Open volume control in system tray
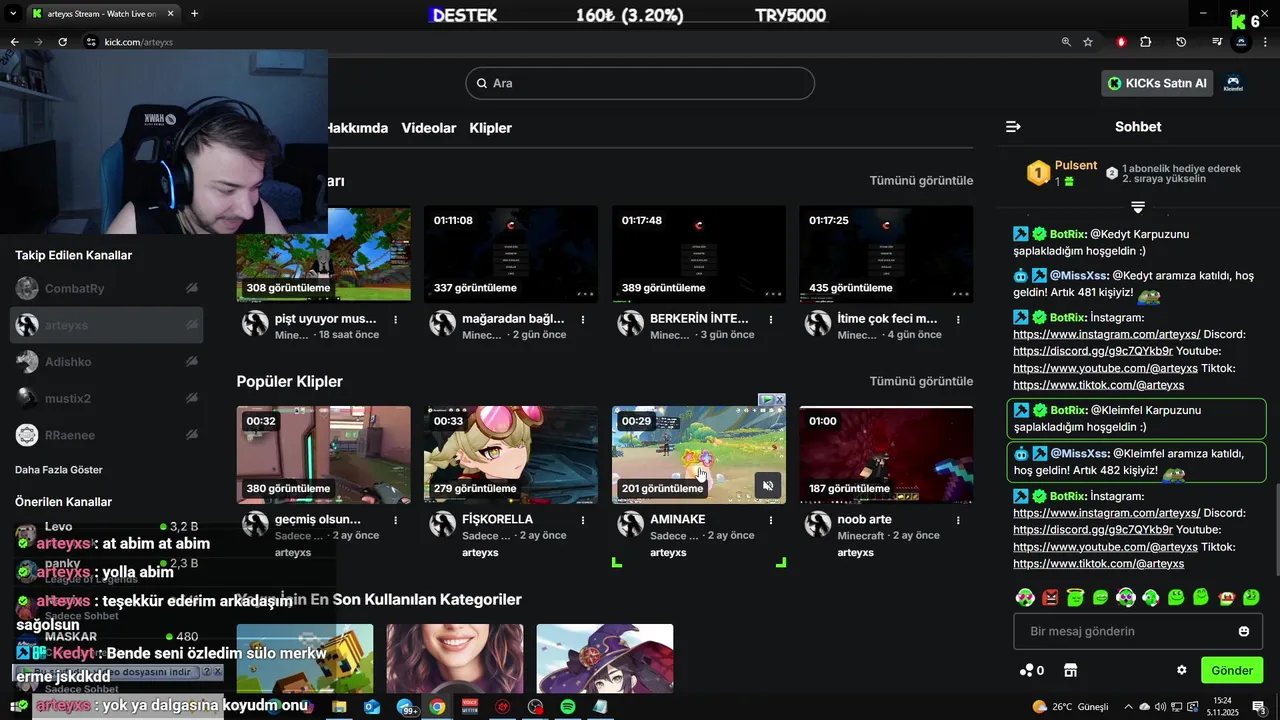This screenshot has height=720, width=1280. [x=1159, y=707]
